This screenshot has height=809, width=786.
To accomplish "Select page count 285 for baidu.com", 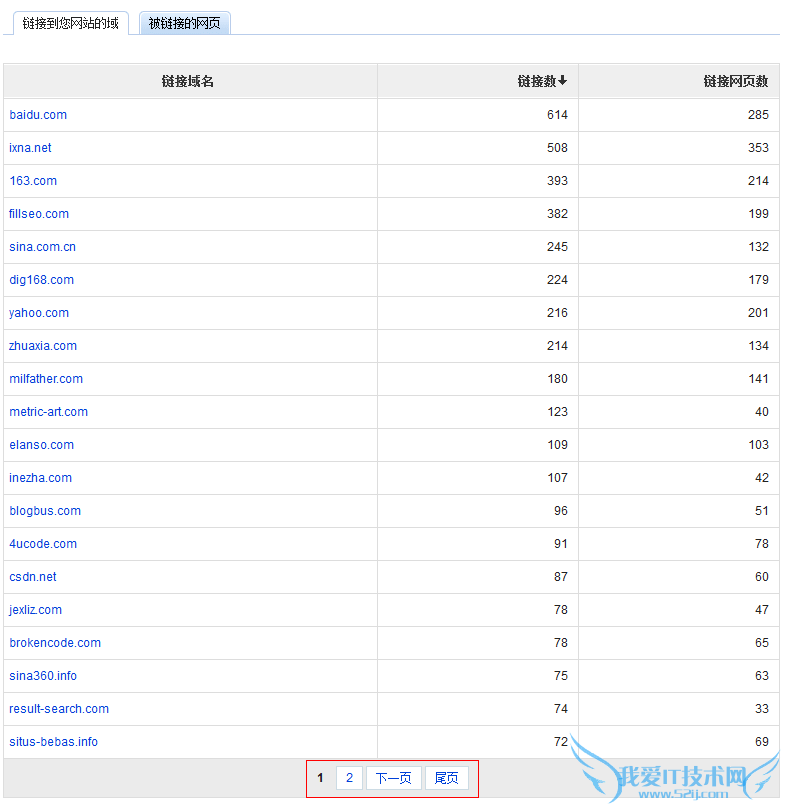I will point(758,115).
